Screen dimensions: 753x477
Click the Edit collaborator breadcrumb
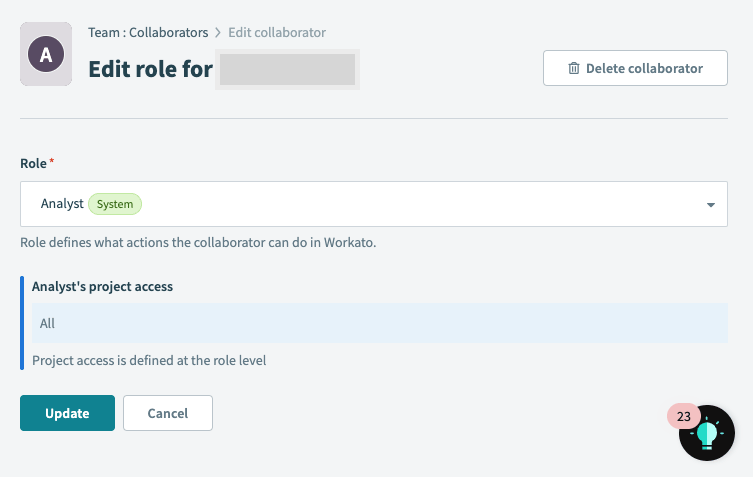pos(277,33)
